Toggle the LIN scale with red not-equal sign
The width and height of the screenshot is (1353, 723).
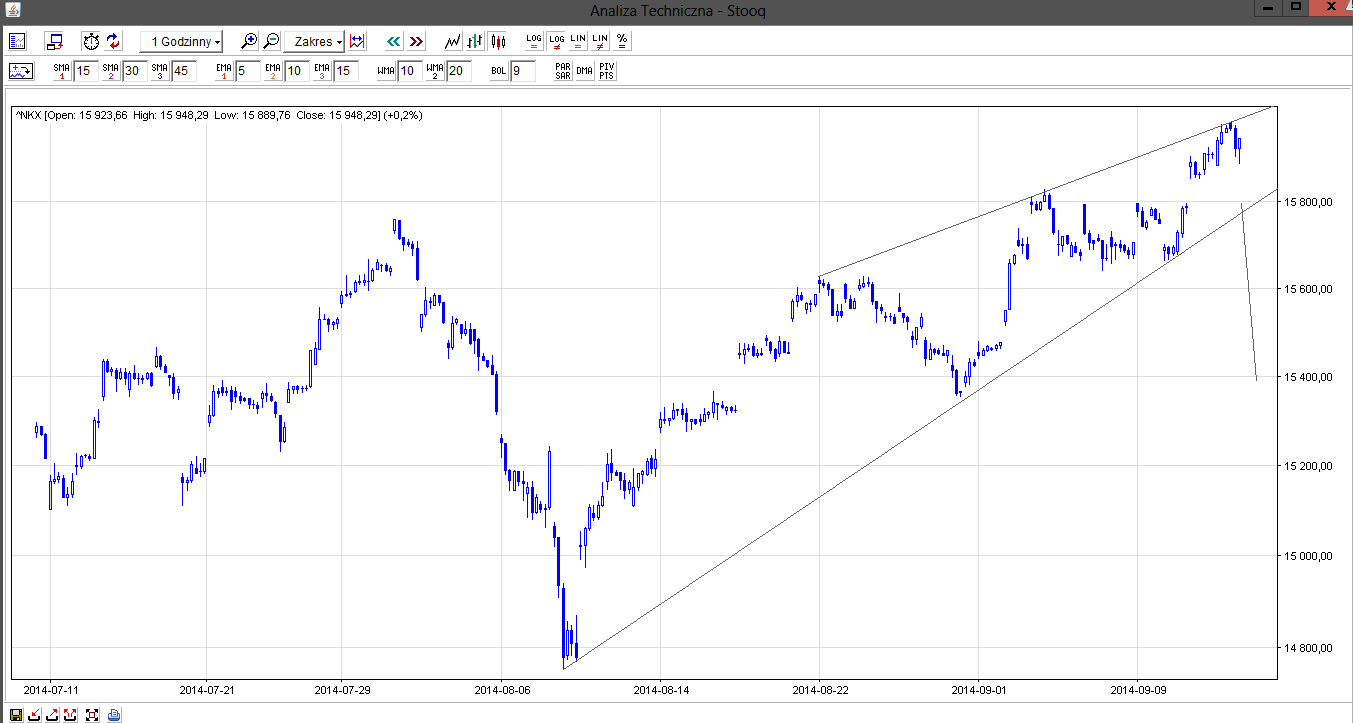600,41
